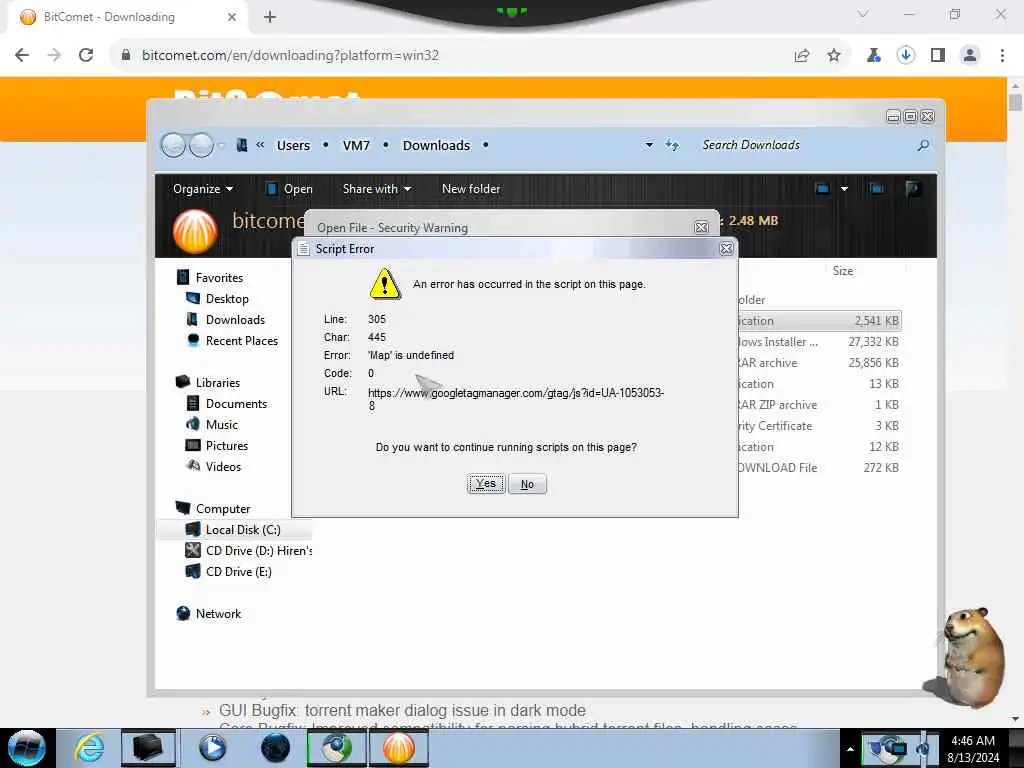This screenshot has height=768, width=1024.
Task: Click the Computer header in the sidebar
Action: coord(223,509)
